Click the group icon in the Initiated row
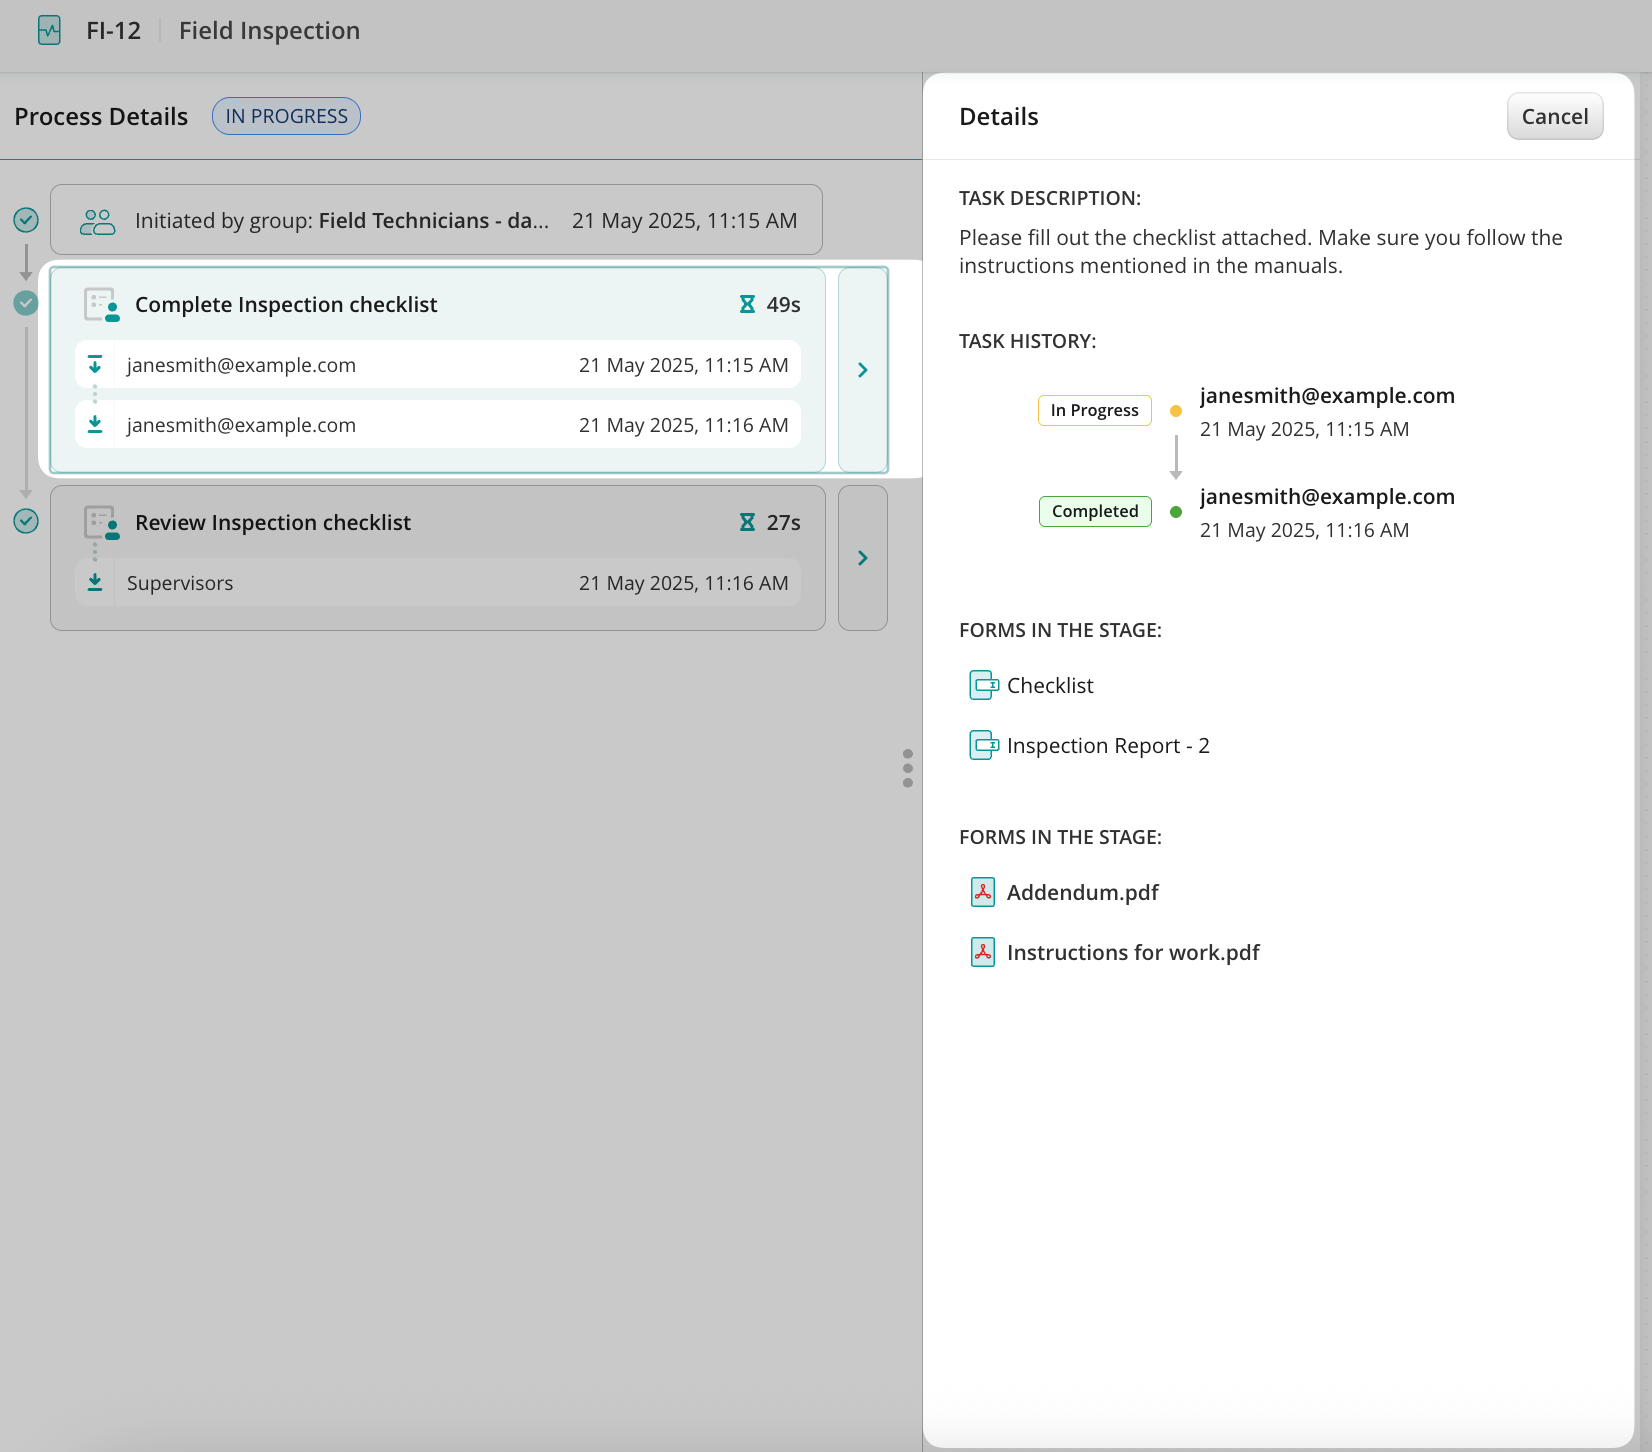The height and width of the screenshot is (1452, 1652). coord(97,221)
